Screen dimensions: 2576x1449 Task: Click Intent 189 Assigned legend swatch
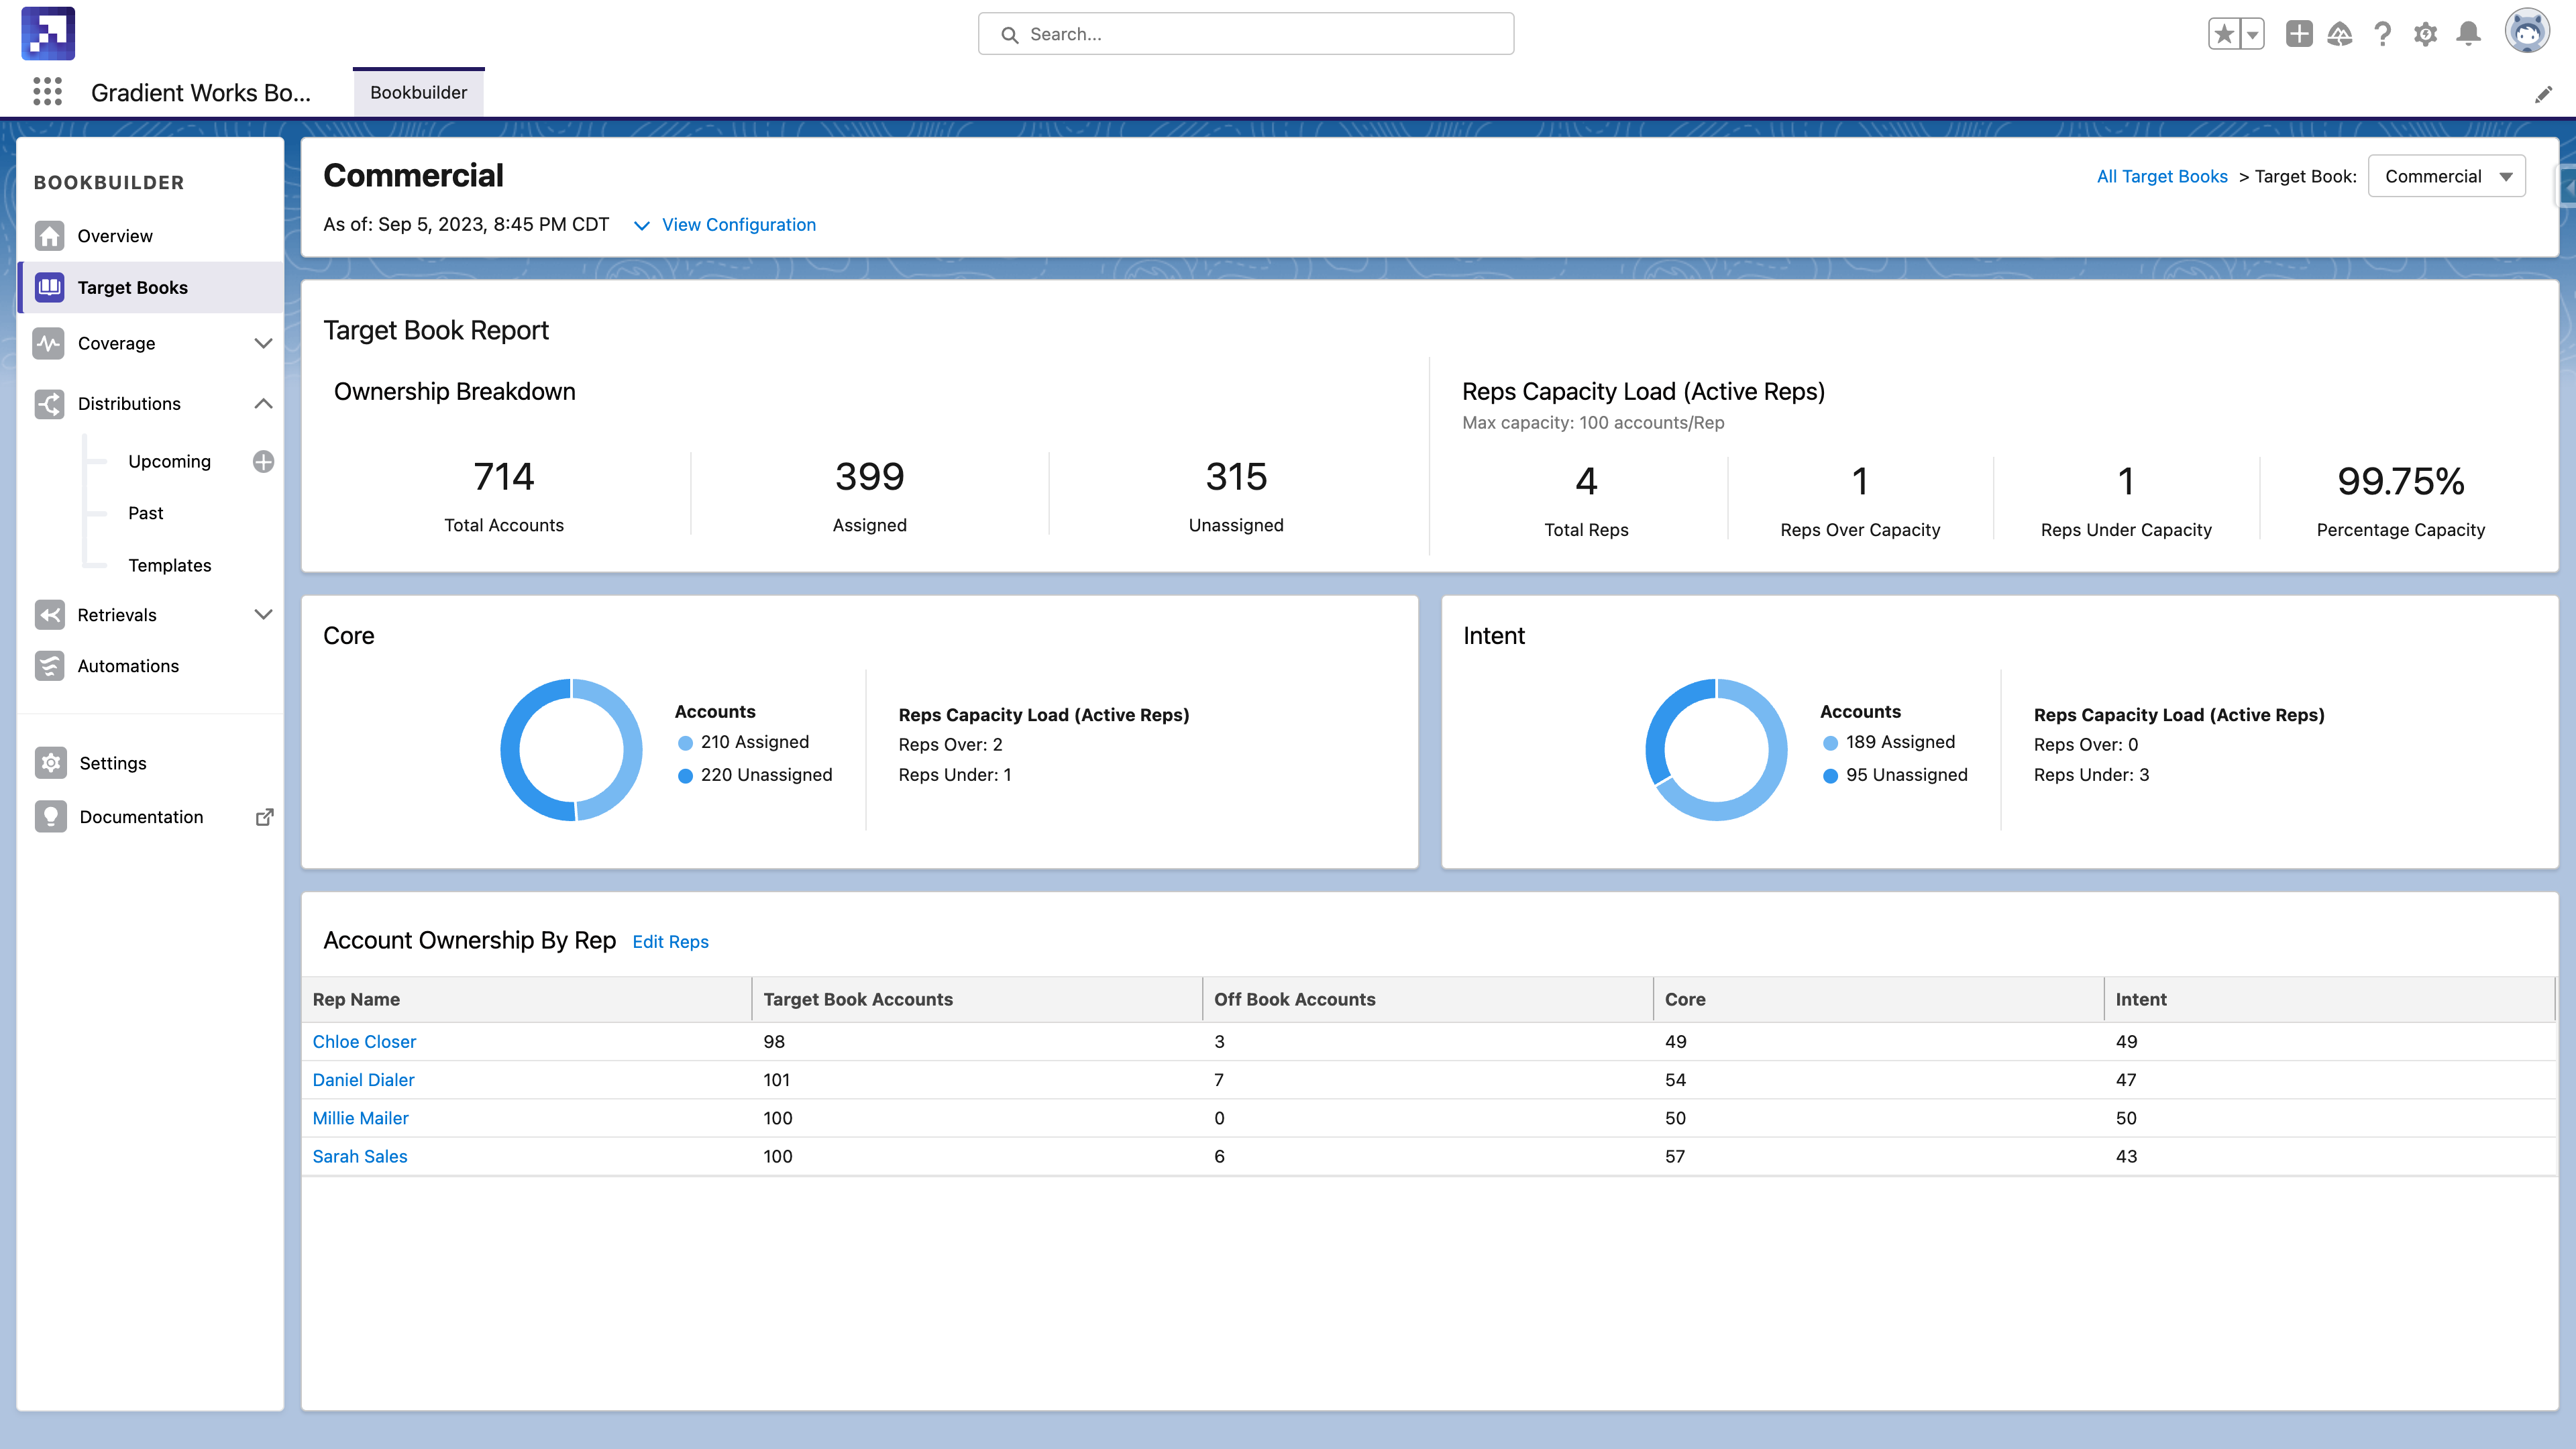[1830, 743]
